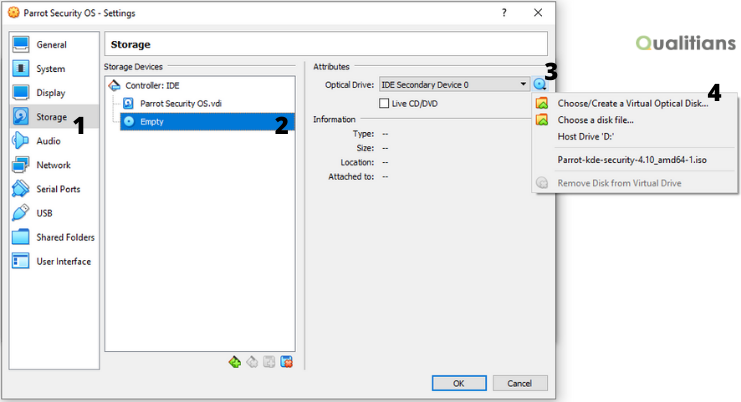Image resolution: width=741 pixels, height=402 pixels.
Task: Open the Audio settings category
Action: (53, 141)
